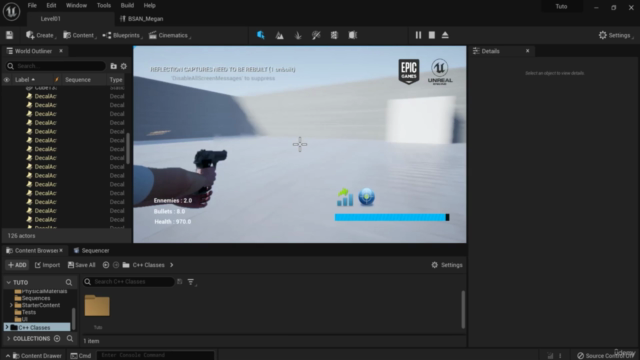
Task: Switch to Landscape mode icon
Action: (x=279, y=36)
